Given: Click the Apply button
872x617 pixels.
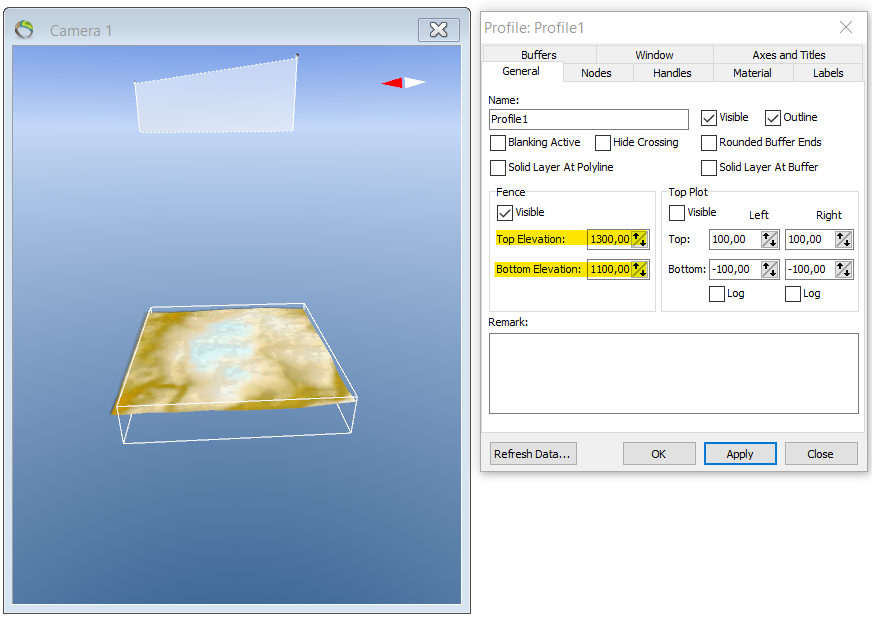Looking at the screenshot, I should coord(740,454).
